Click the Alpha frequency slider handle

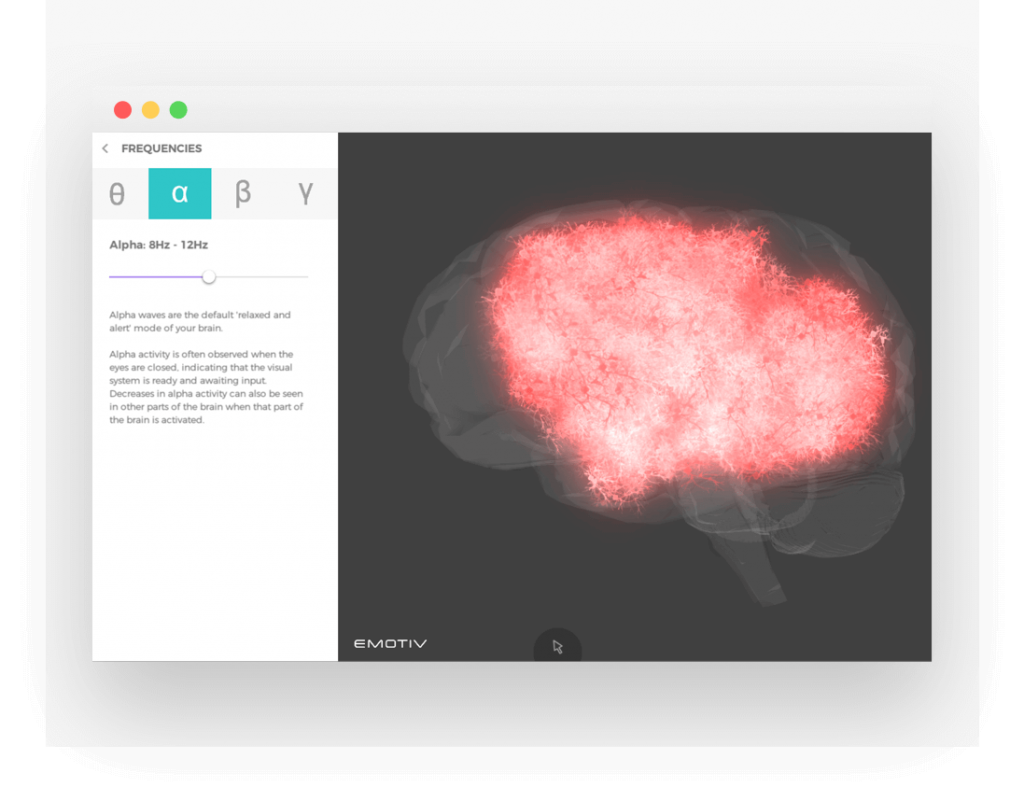[x=208, y=277]
